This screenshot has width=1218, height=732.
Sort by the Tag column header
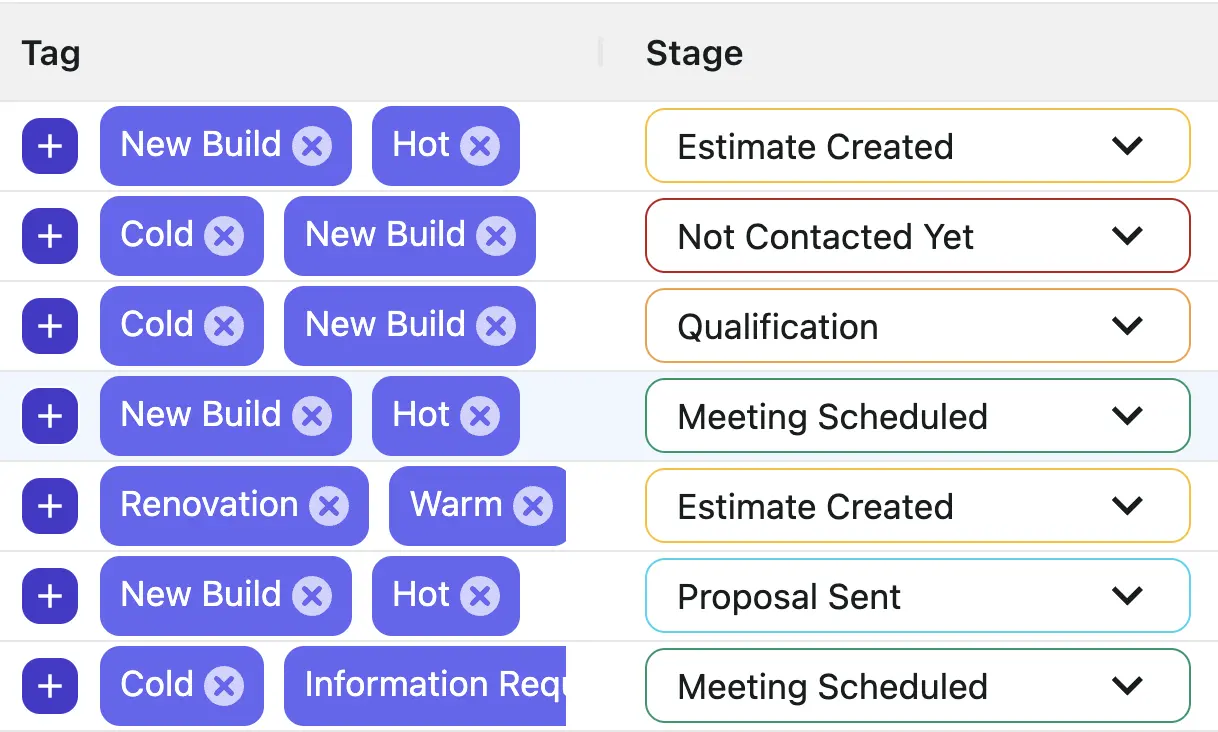51,53
